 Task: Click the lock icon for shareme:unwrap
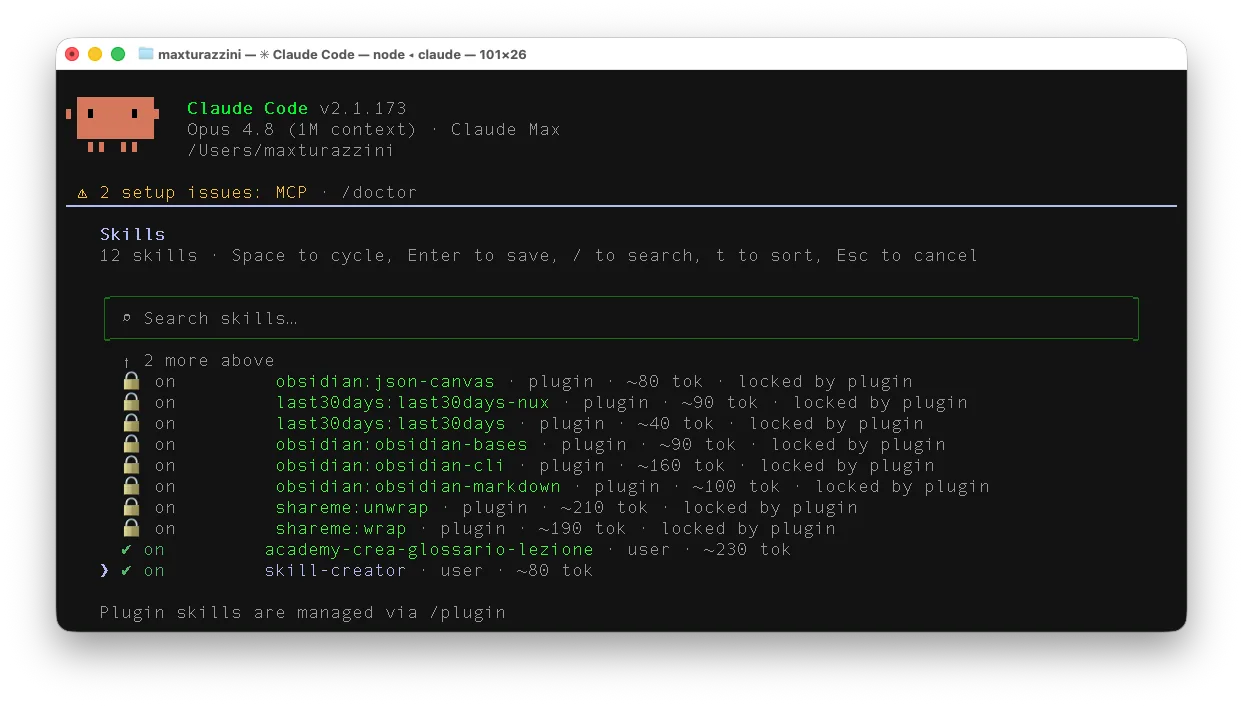tap(131, 507)
